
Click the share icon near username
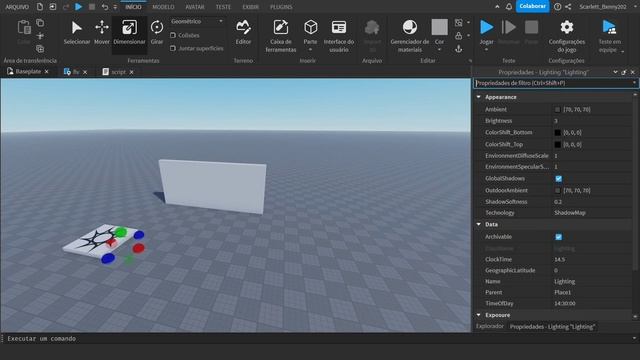tap(568, 7)
